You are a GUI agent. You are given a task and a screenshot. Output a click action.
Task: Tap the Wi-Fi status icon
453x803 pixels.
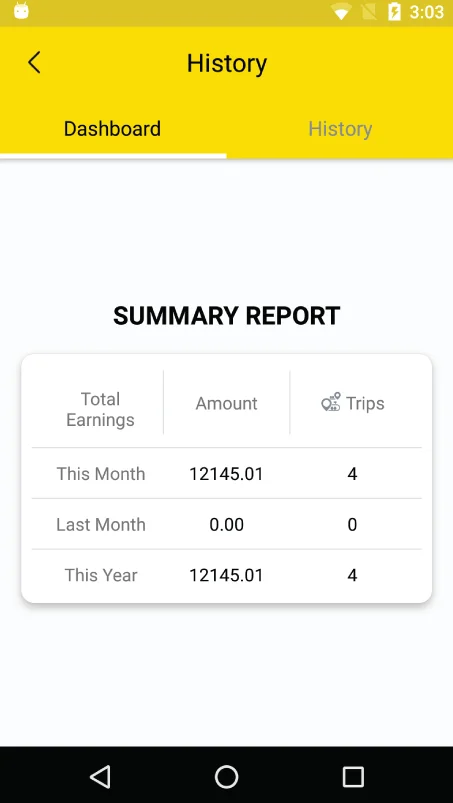coord(341,12)
